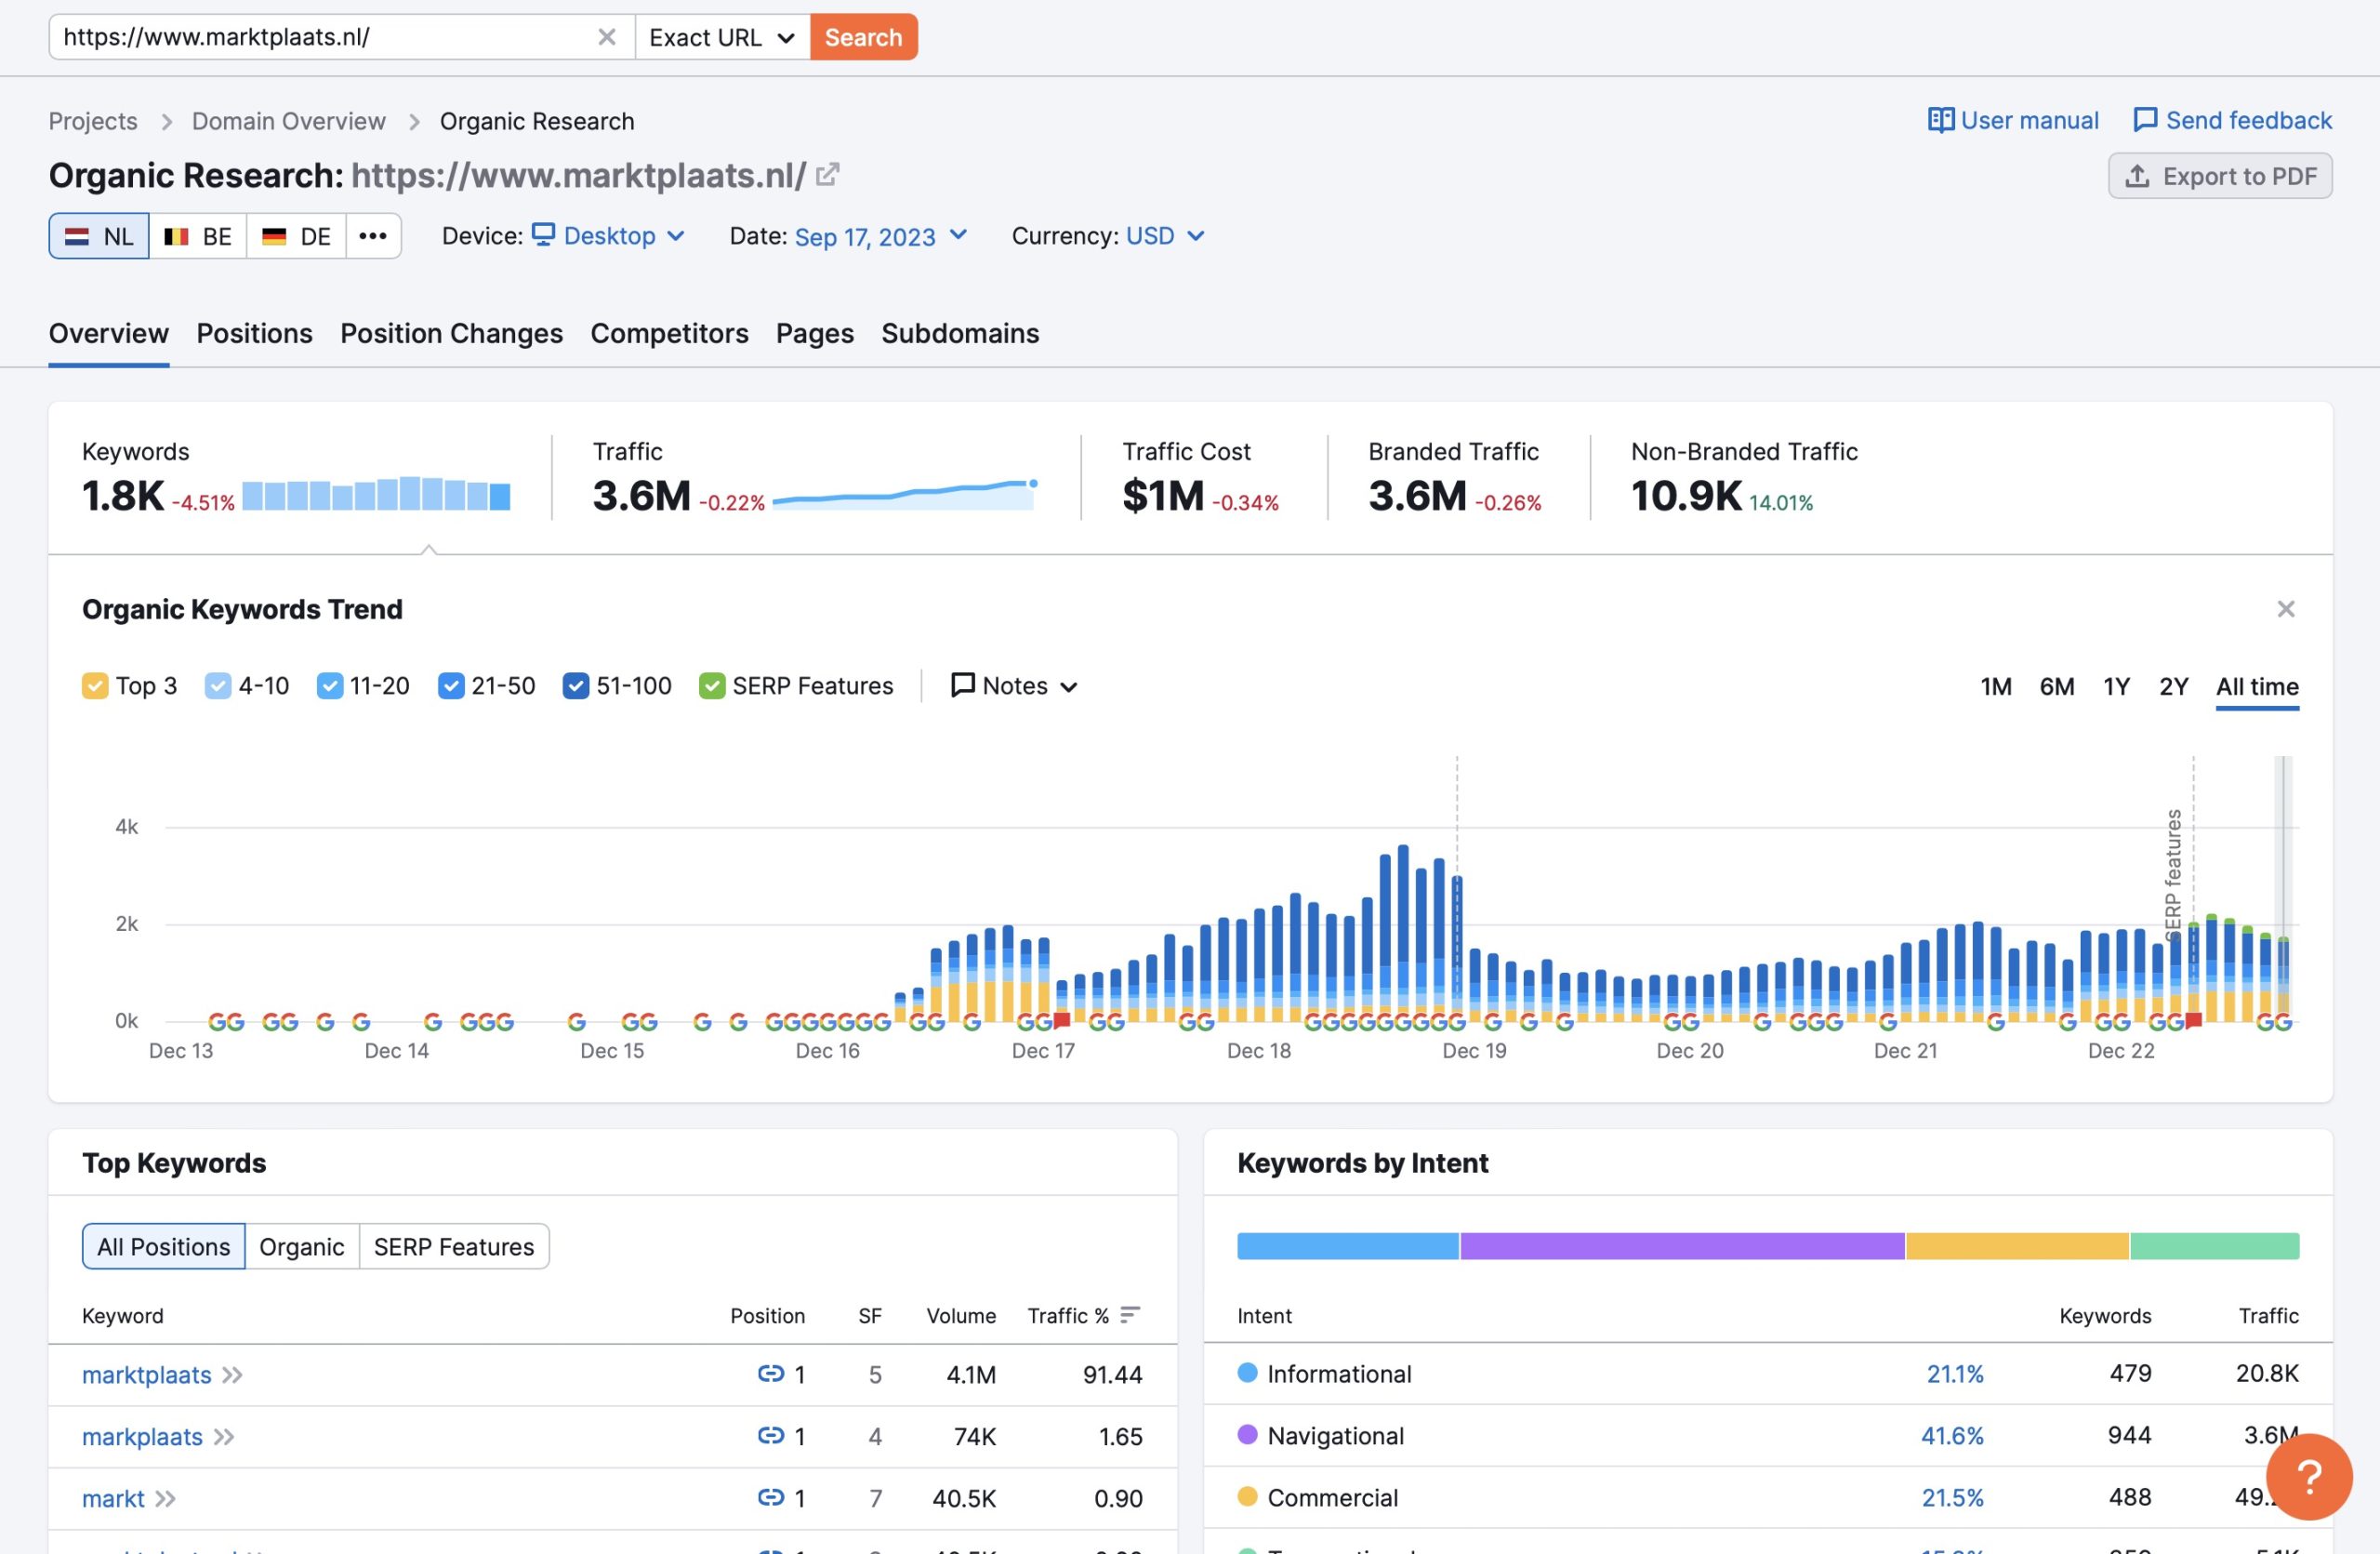Toggle the 51-100 positions checkbox
The image size is (2380, 1554).
[576, 686]
